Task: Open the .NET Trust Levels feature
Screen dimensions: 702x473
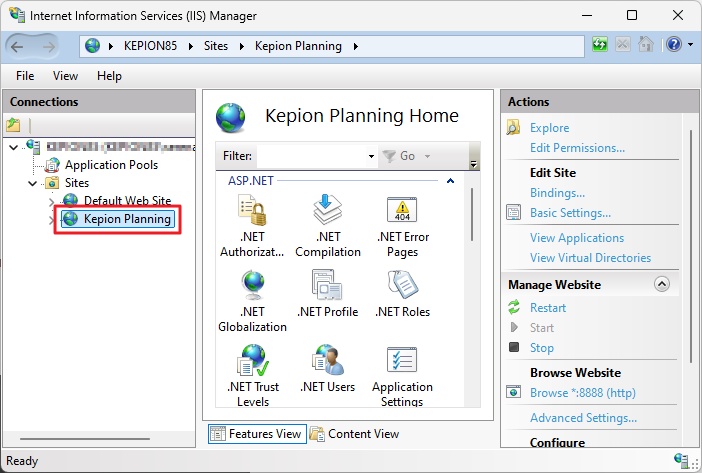Action: [x=253, y=375]
